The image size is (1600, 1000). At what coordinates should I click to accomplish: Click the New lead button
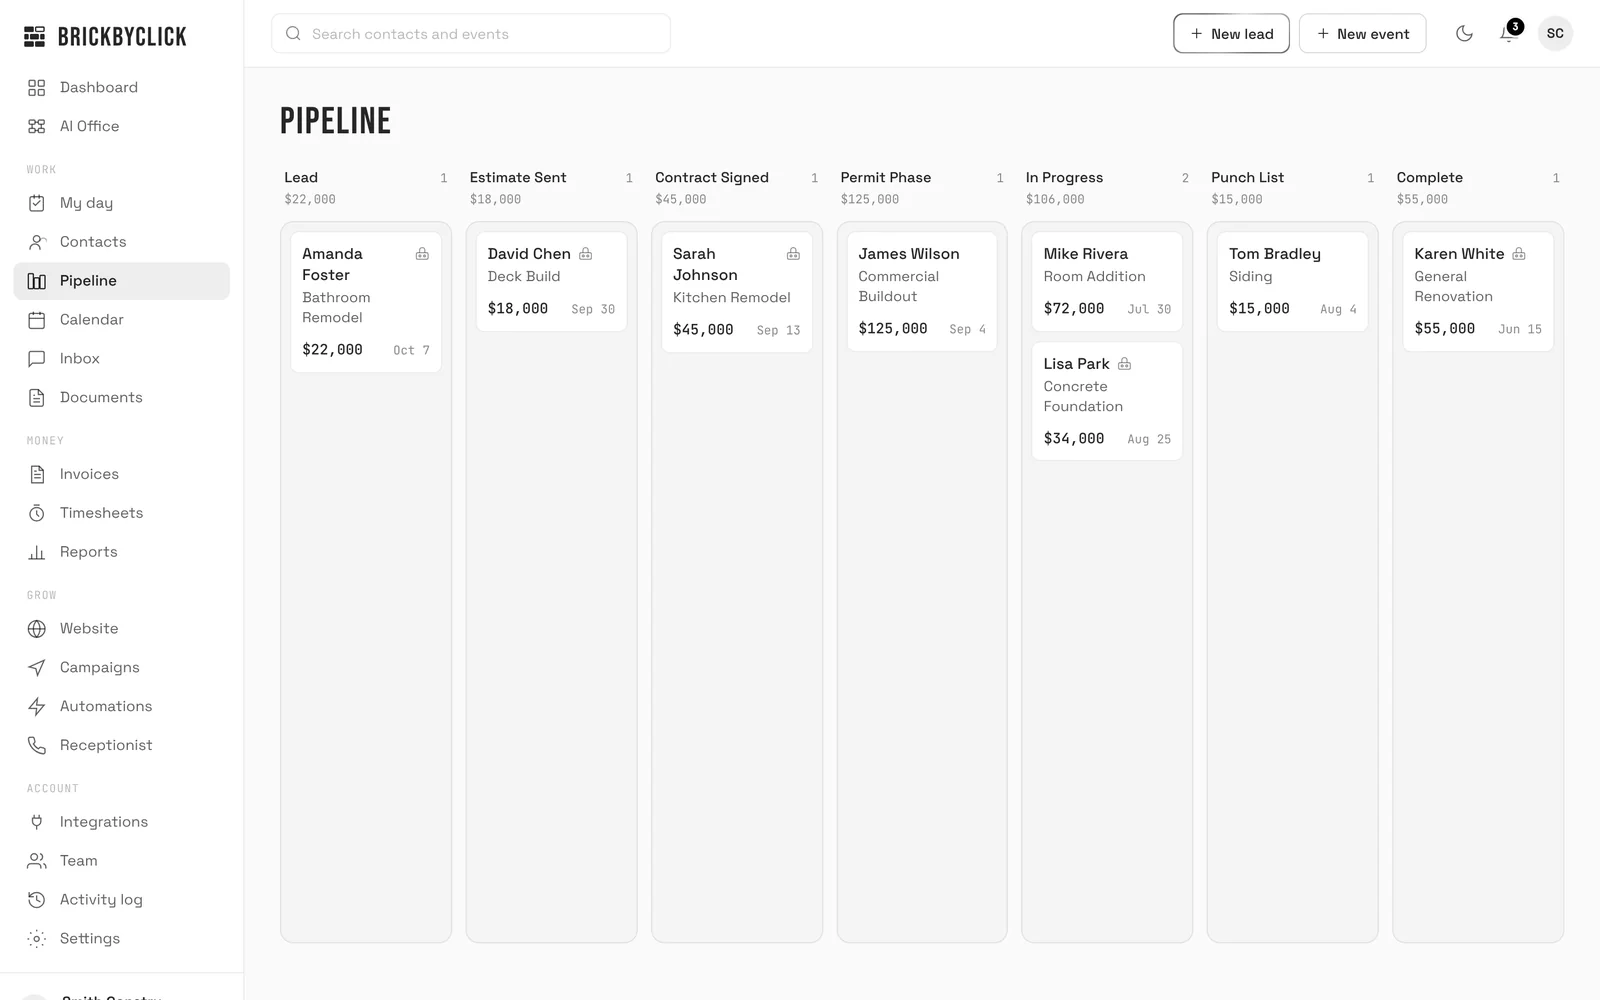[x=1231, y=34]
